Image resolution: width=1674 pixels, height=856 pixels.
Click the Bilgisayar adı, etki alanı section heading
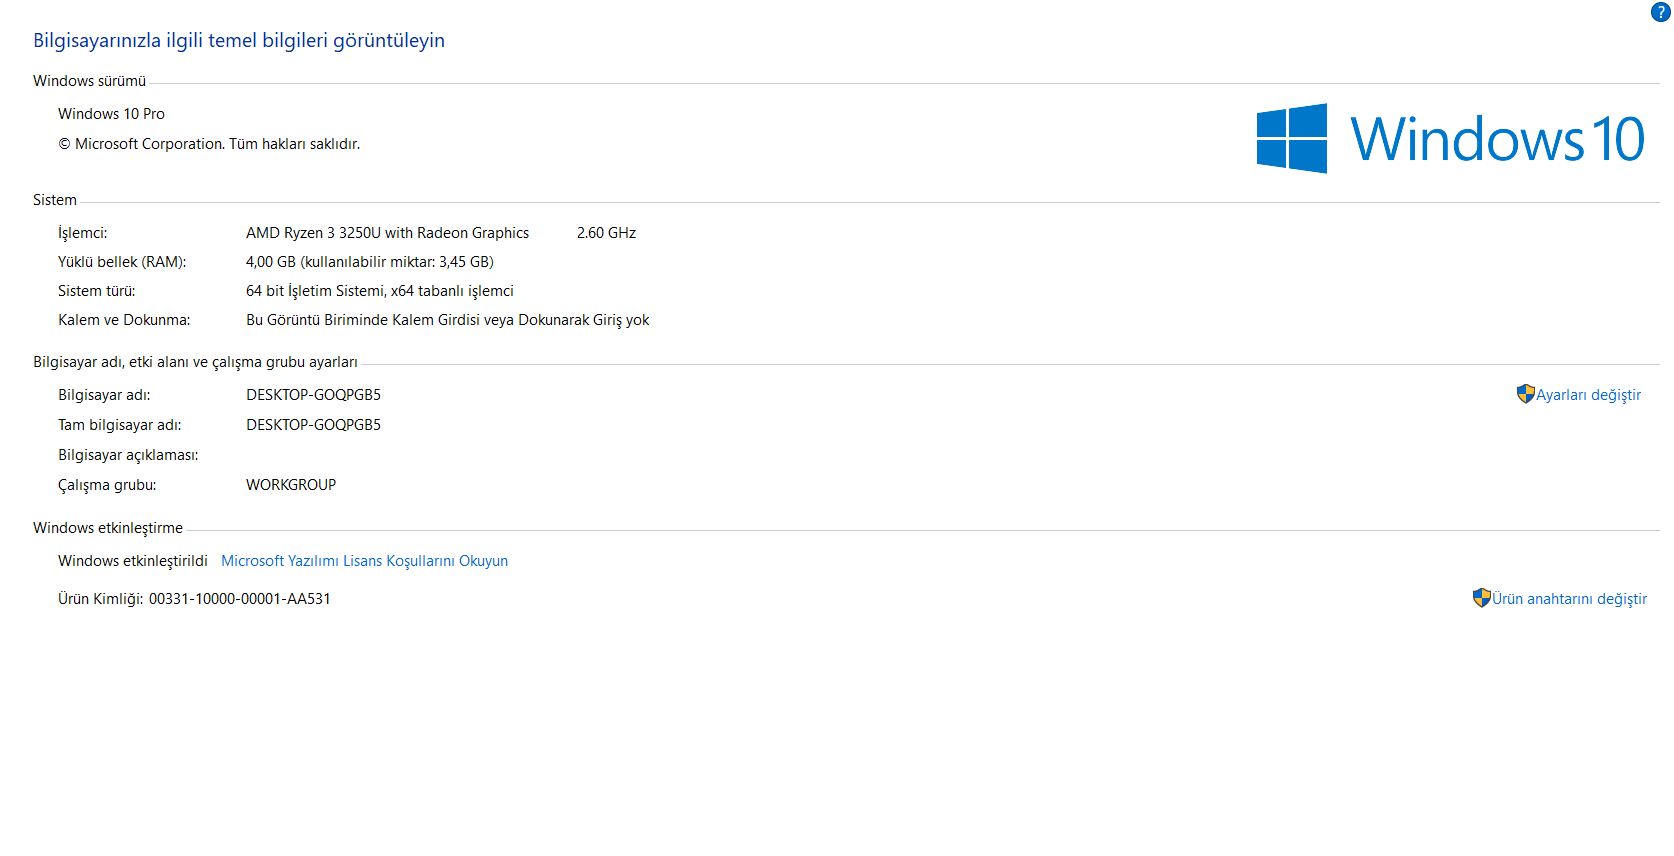tap(195, 362)
